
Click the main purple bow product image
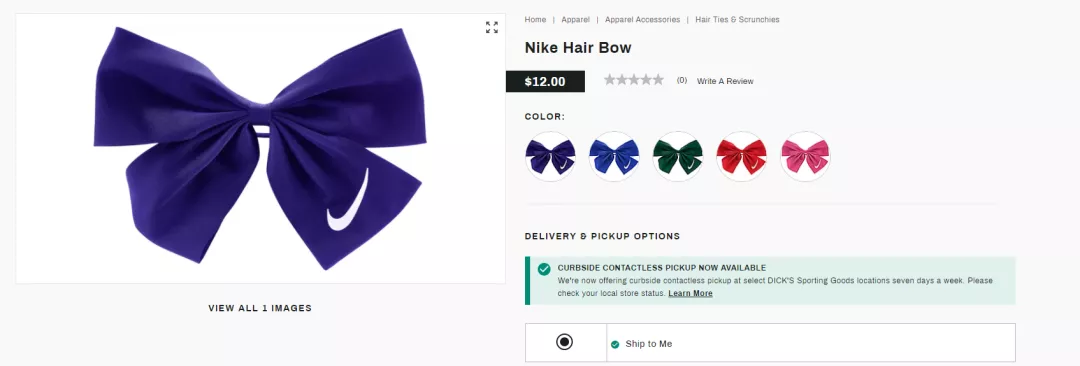pyautogui.click(x=258, y=148)
